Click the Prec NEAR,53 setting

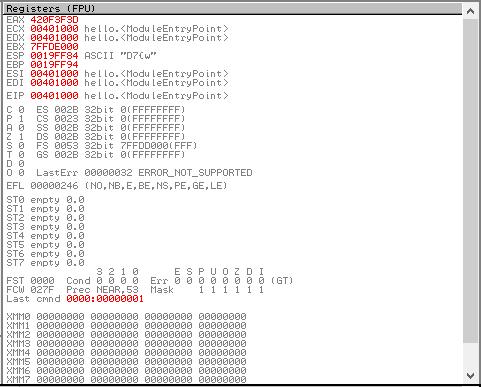pyautogui.click(x=102, y=290)
